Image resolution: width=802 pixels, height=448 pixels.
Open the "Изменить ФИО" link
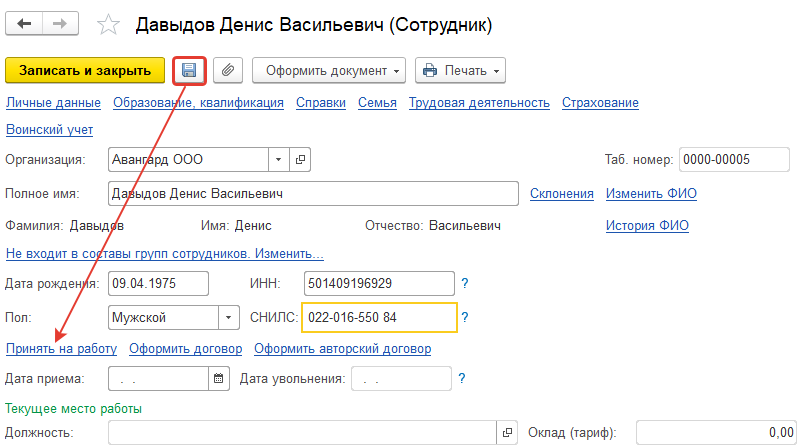[x=651, y=193]
